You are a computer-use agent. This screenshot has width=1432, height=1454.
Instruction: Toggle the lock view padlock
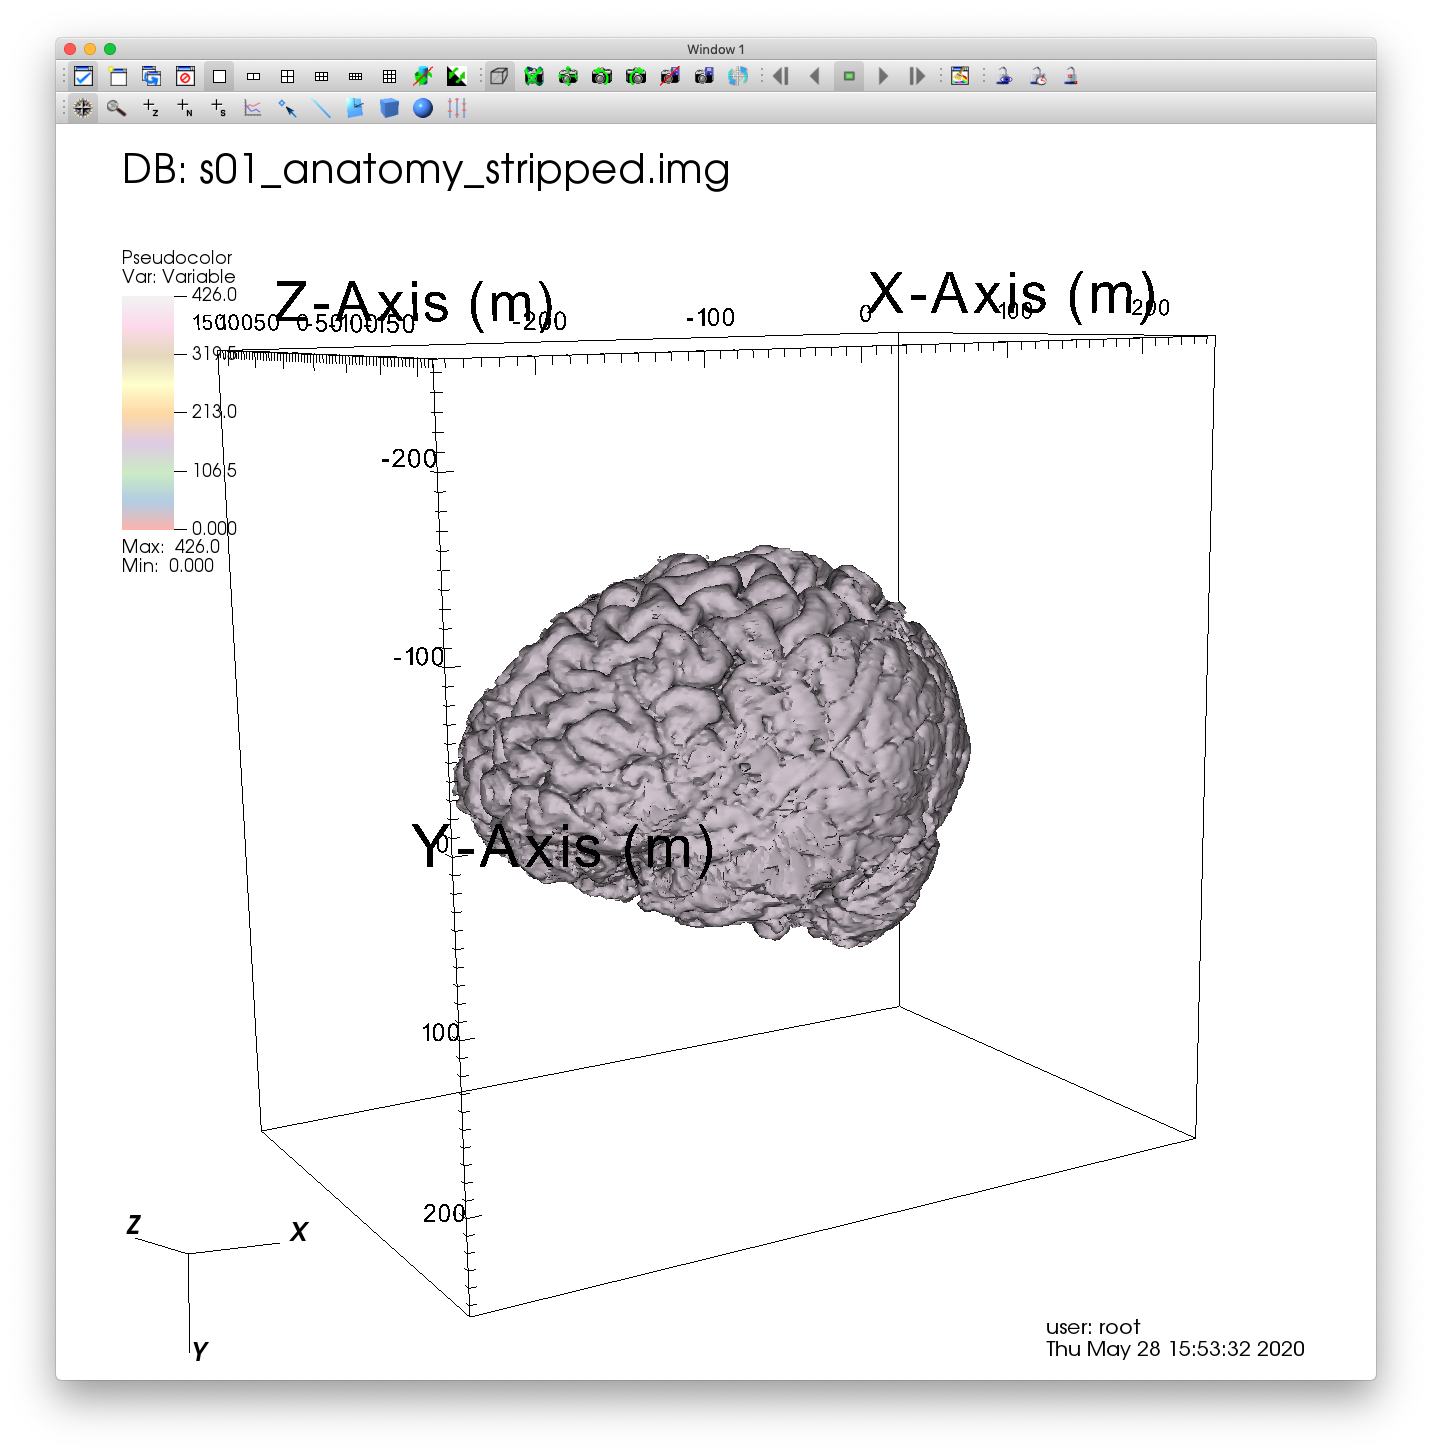coord(1004,76)
